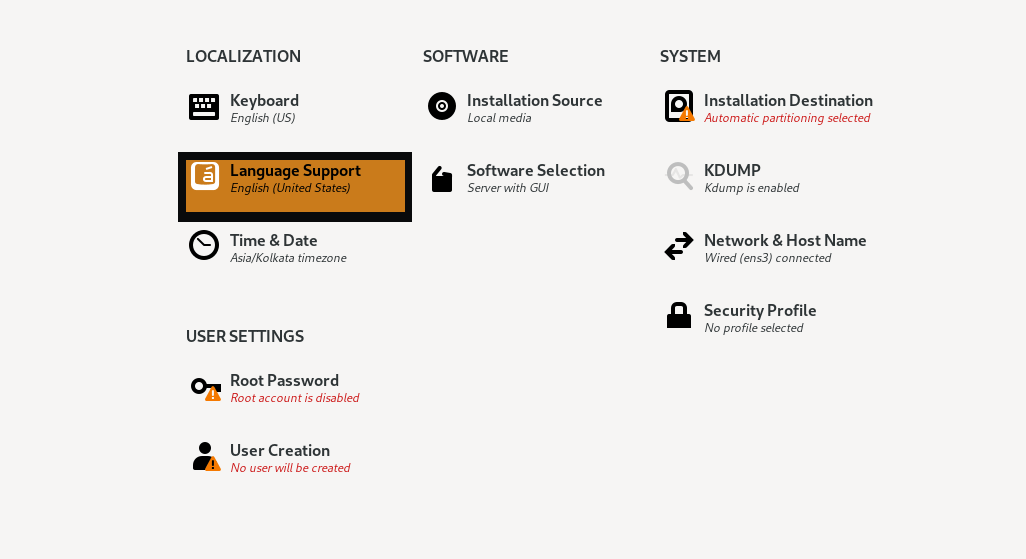The height and width of the screenshot is (559, 1026).
Task: Click the KDUMP magnifier icon
Action: click(679, 176)
